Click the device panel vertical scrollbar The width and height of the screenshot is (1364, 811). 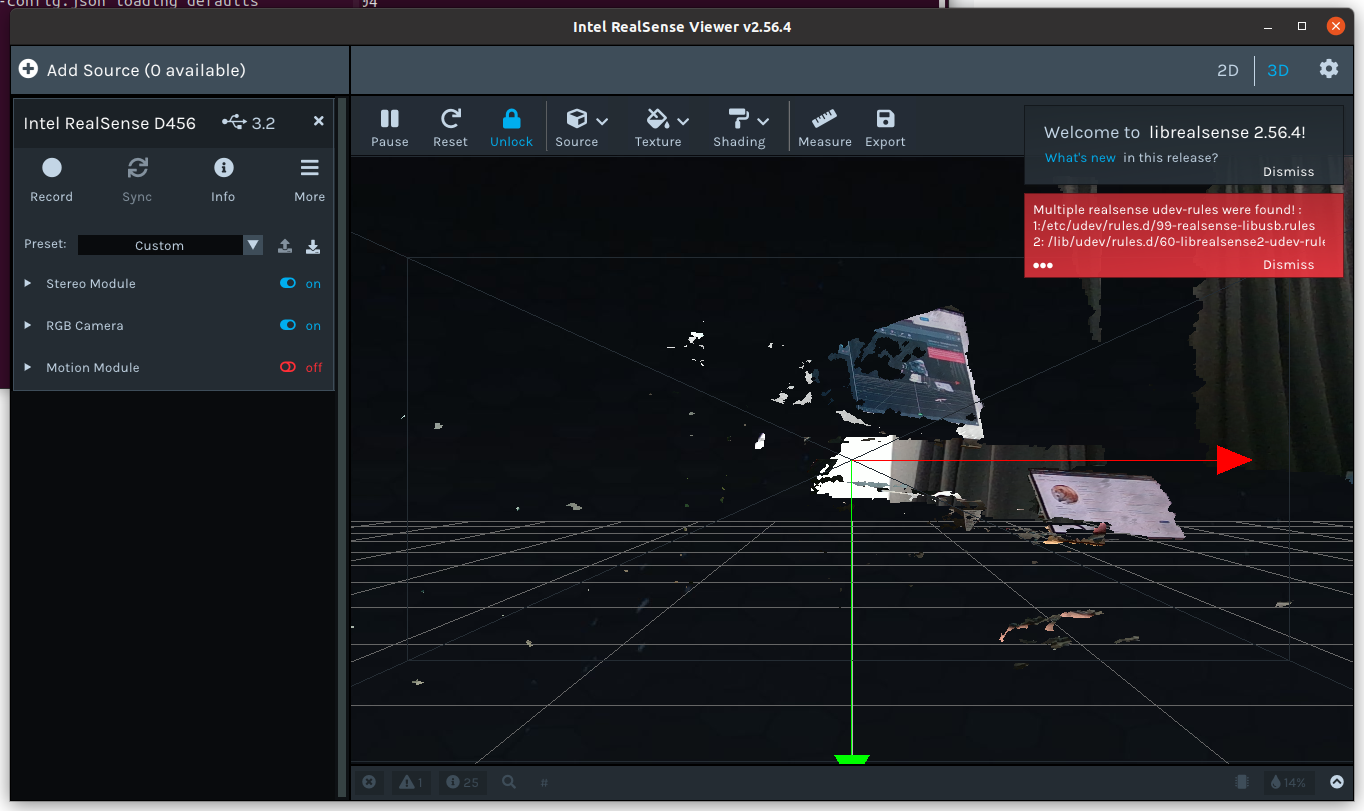[343, 447]
